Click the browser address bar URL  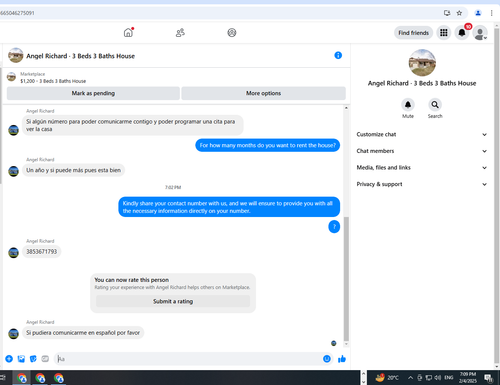pyautogui.click(x=17, y=13)
